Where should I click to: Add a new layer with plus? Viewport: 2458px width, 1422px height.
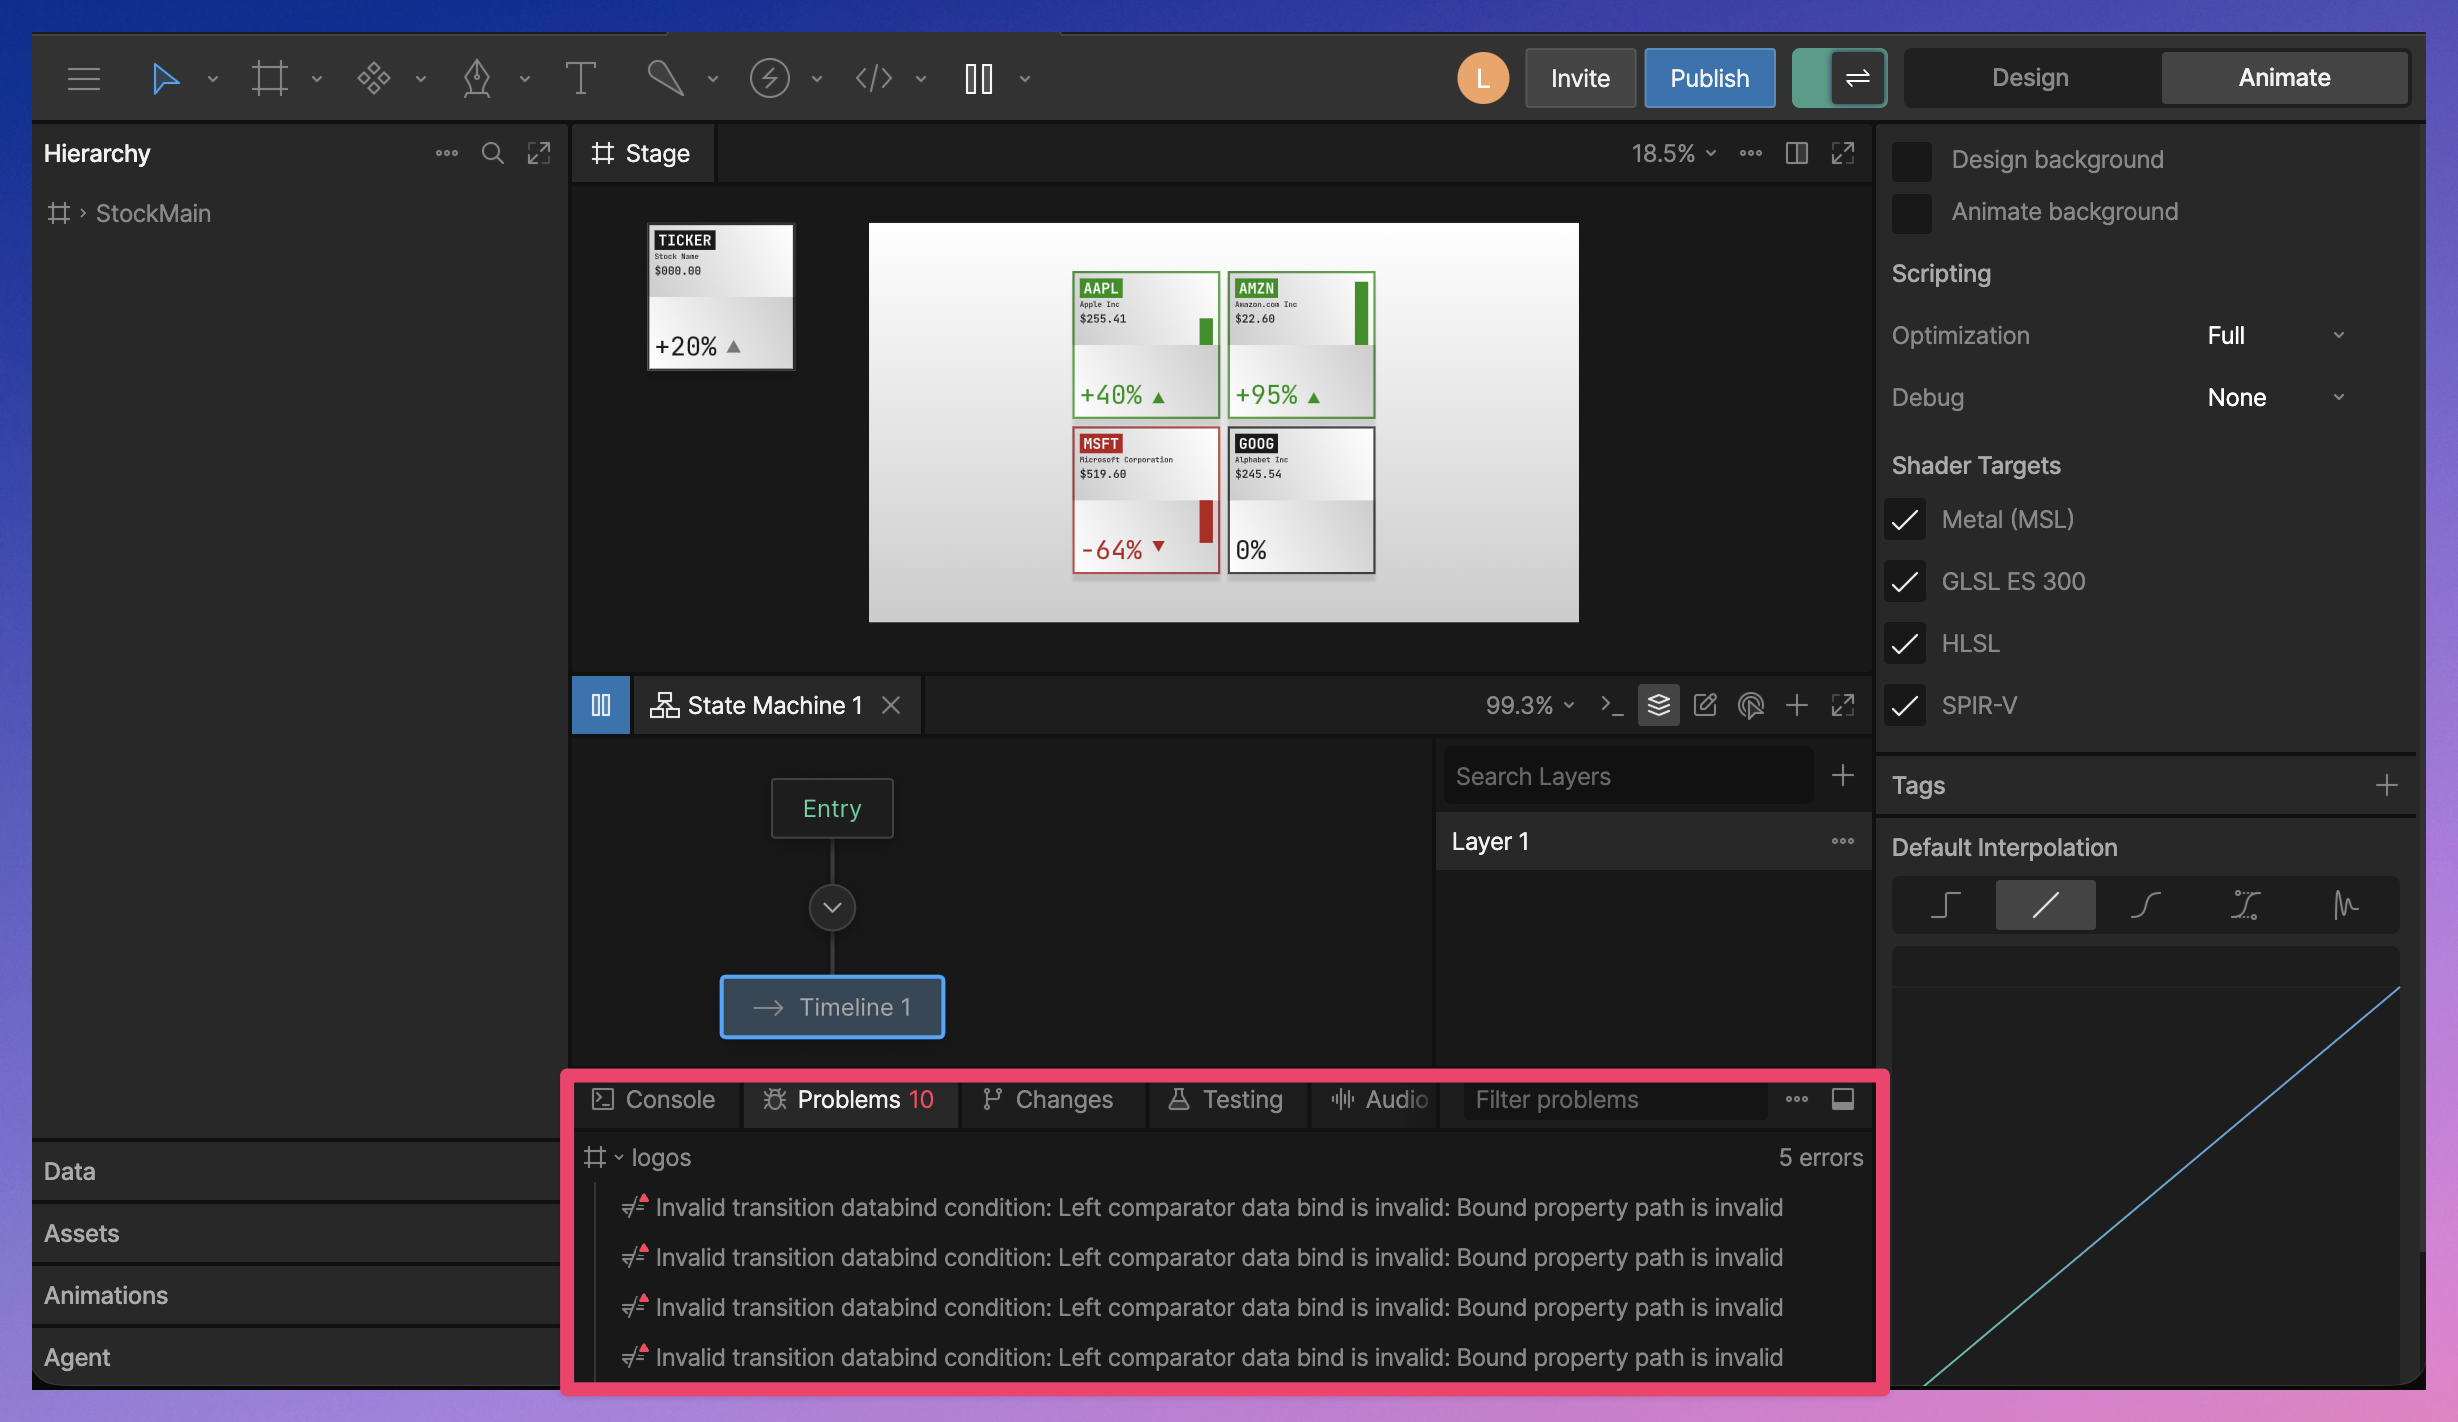[x=1842, y=775]
